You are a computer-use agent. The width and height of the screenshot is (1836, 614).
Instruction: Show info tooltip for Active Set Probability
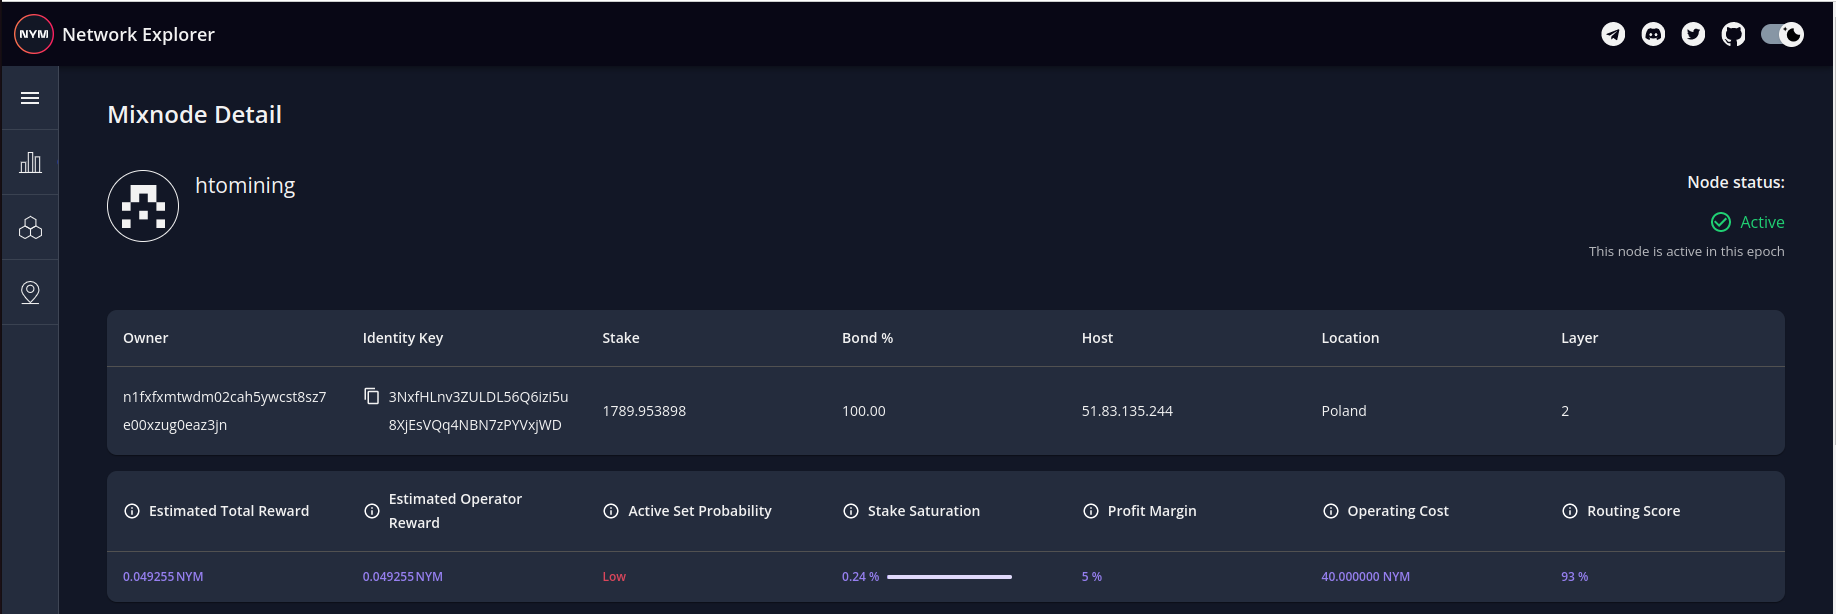tap(611, 511)
